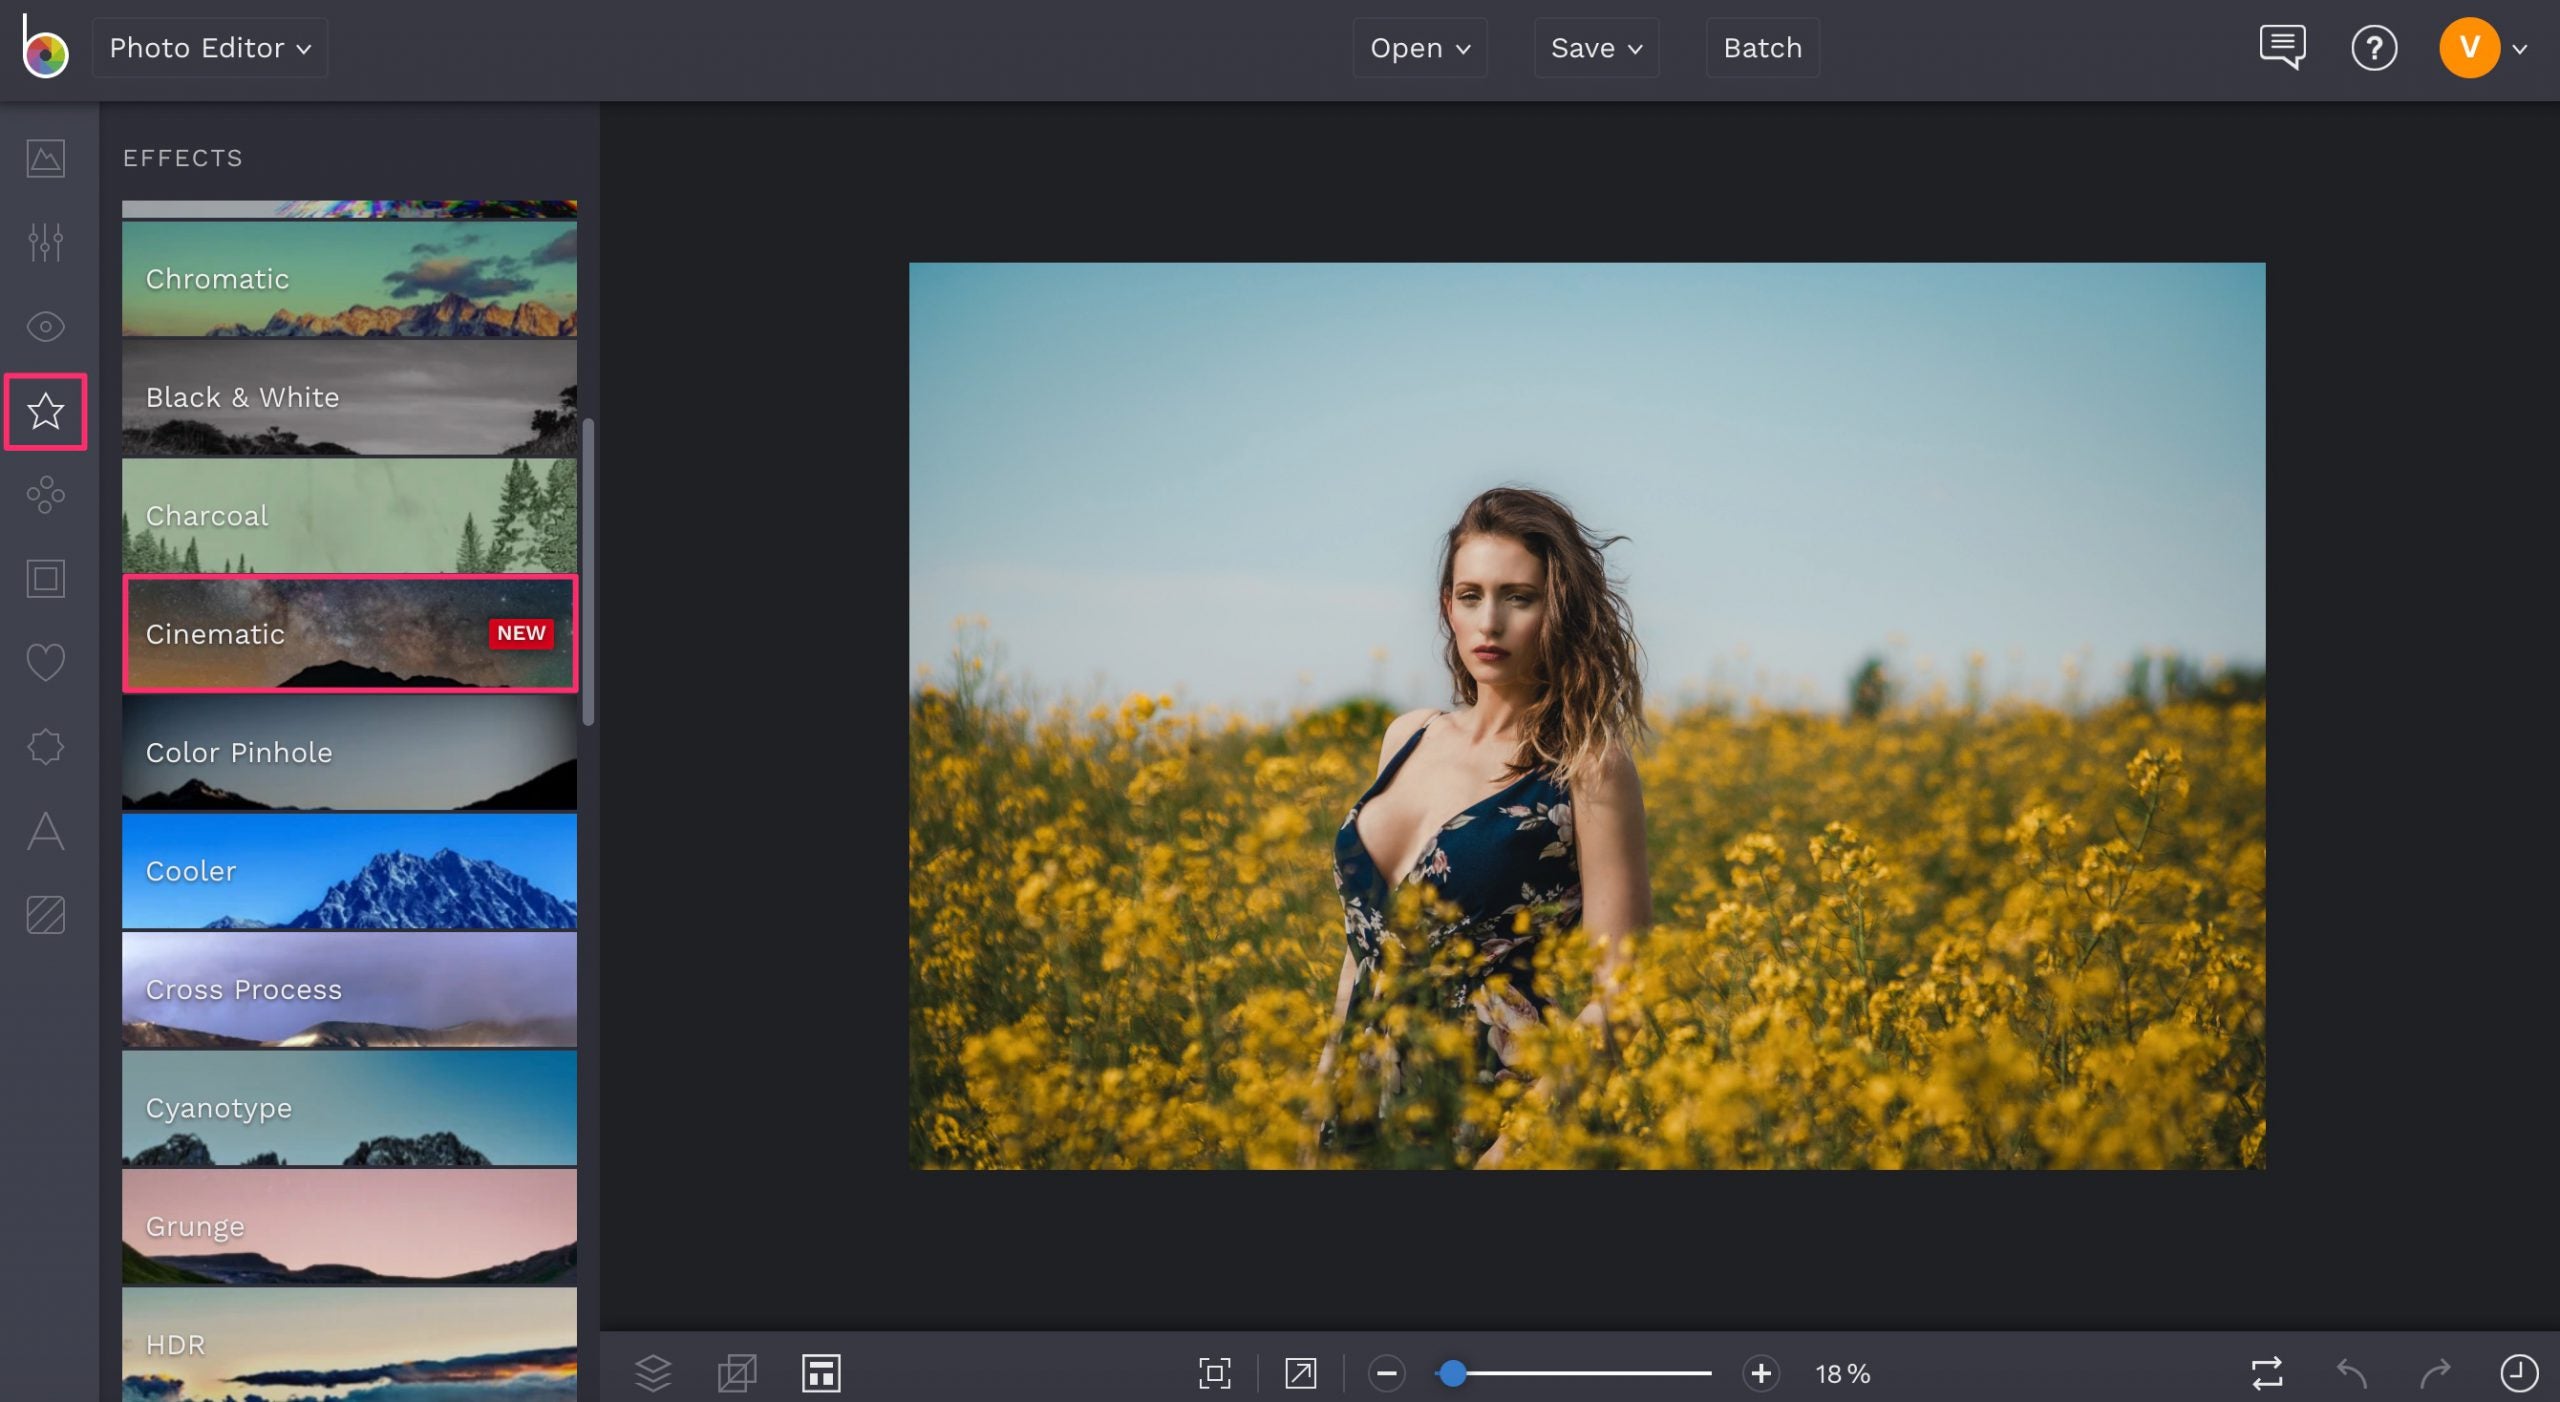Click the help question mark button

pyautogui.click(x=2374, y=47)
